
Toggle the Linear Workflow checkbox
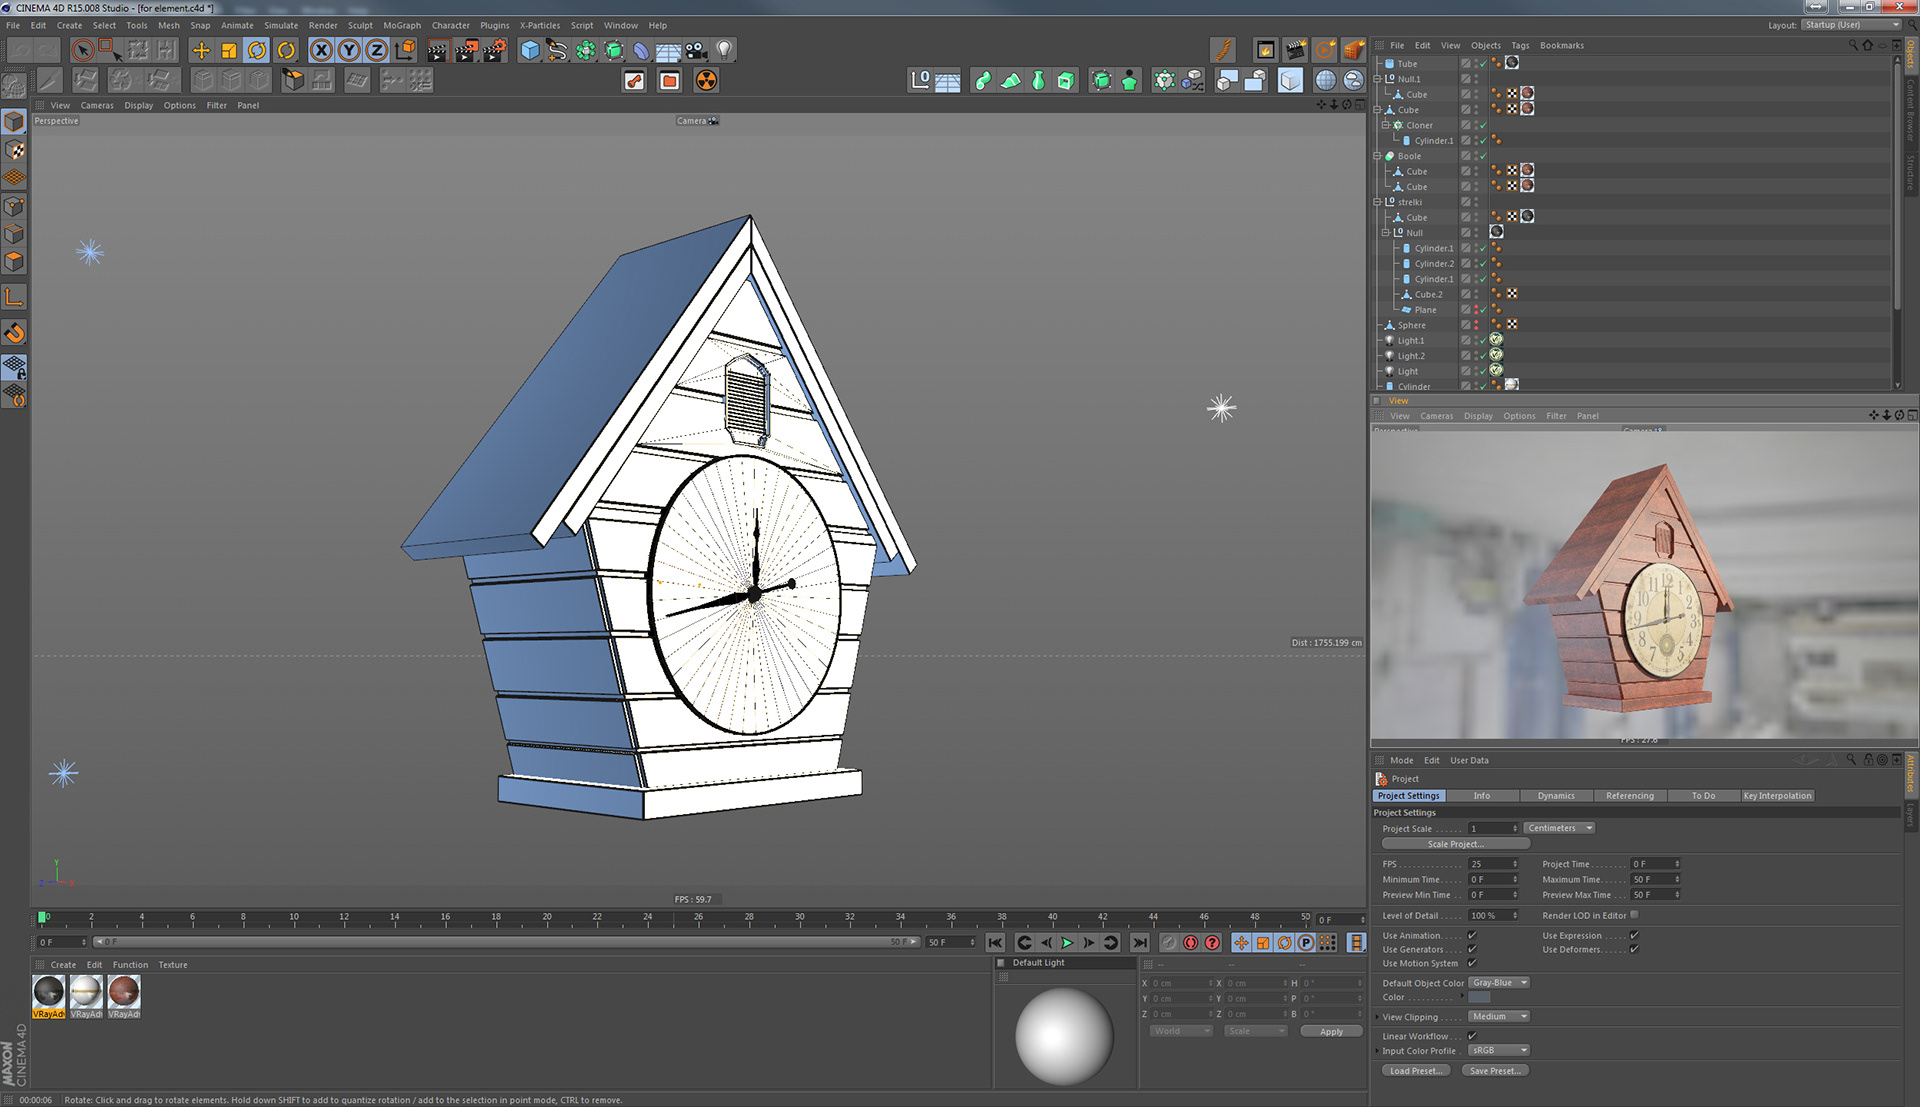(x=1472, y=1036)
